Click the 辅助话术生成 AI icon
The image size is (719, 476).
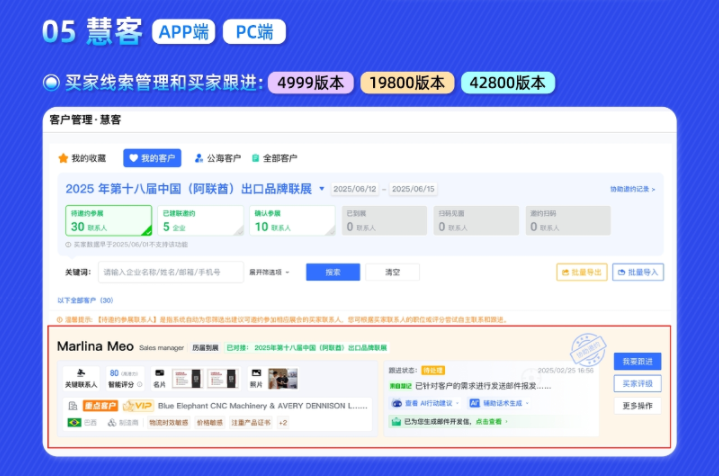click(475, 402)
